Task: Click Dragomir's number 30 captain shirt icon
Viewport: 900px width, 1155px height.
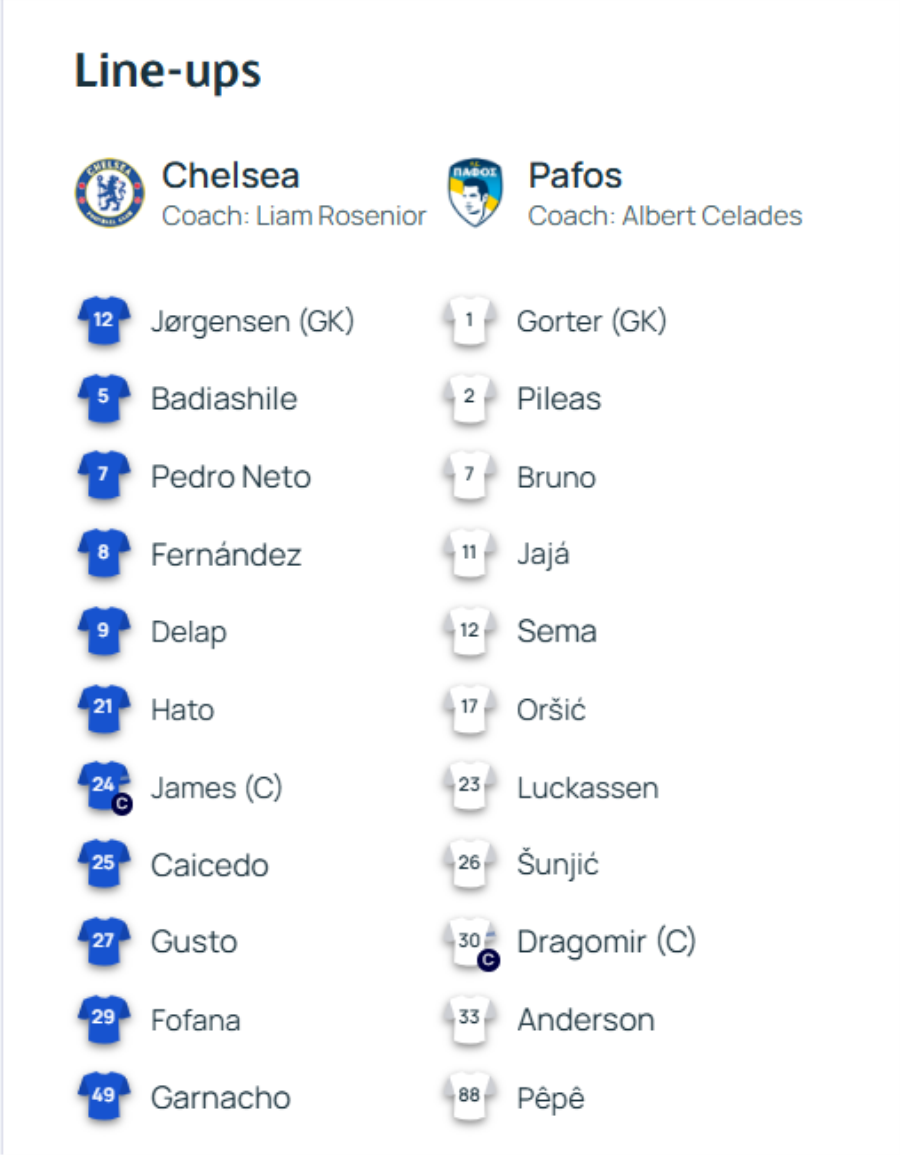Action: pos(469,942)
